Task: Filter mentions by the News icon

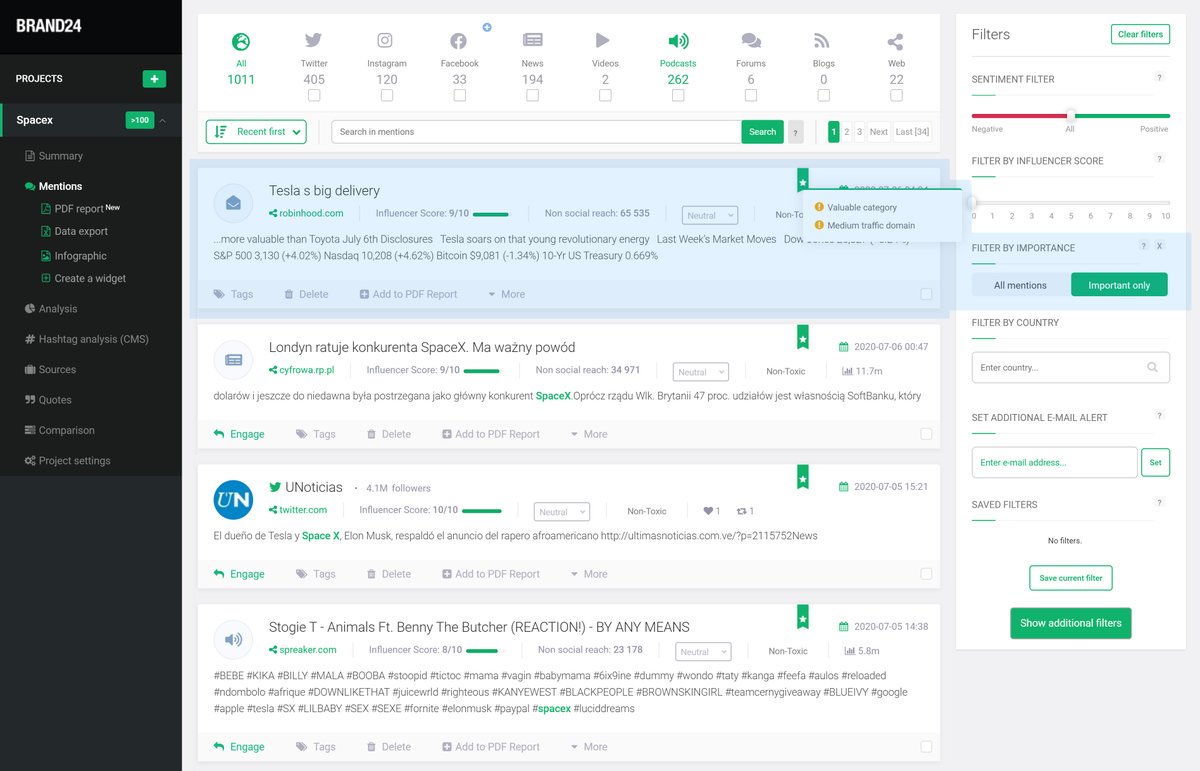Action: (x=533, y=41)
